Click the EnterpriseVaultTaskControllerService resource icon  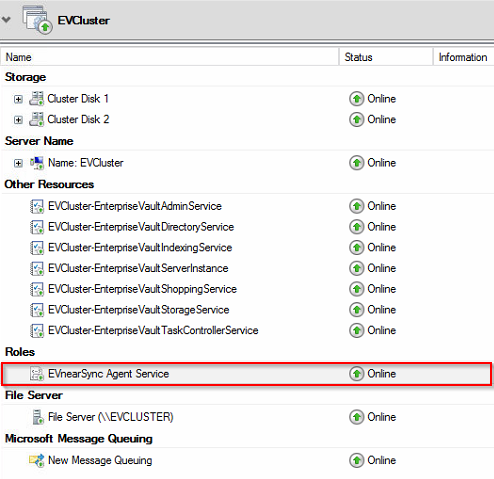pos(37,330)
